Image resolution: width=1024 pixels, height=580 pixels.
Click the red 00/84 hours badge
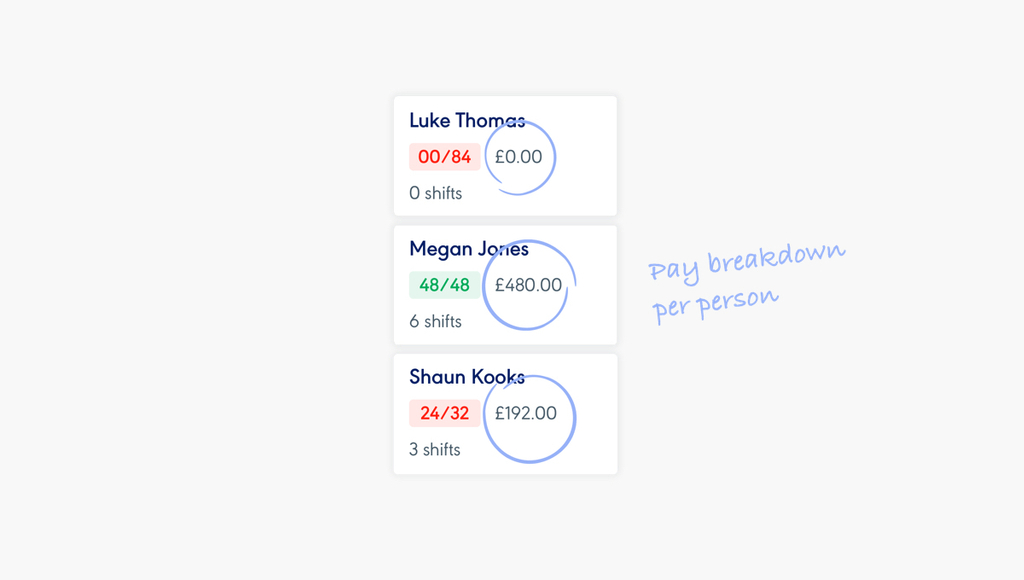point(445,157)
